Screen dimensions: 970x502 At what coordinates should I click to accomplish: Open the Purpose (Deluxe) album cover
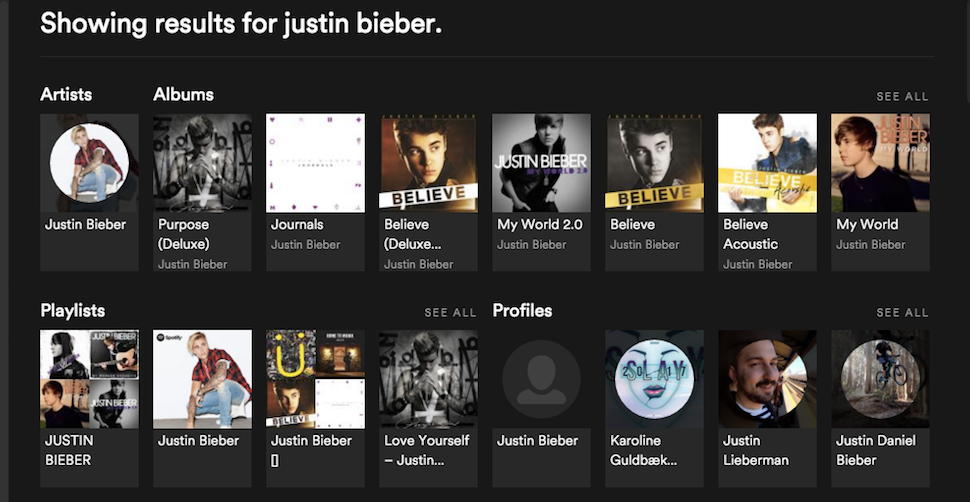(x=202, y=163)
